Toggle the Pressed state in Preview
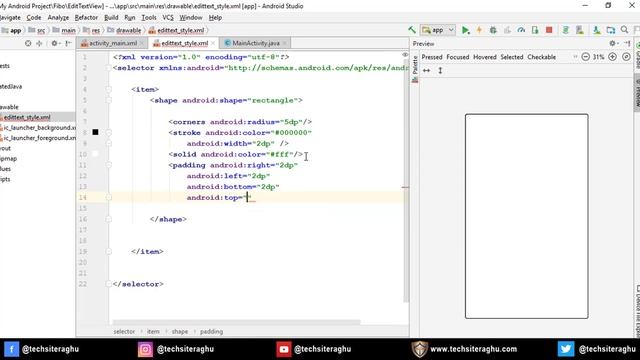 click(432, 57)
